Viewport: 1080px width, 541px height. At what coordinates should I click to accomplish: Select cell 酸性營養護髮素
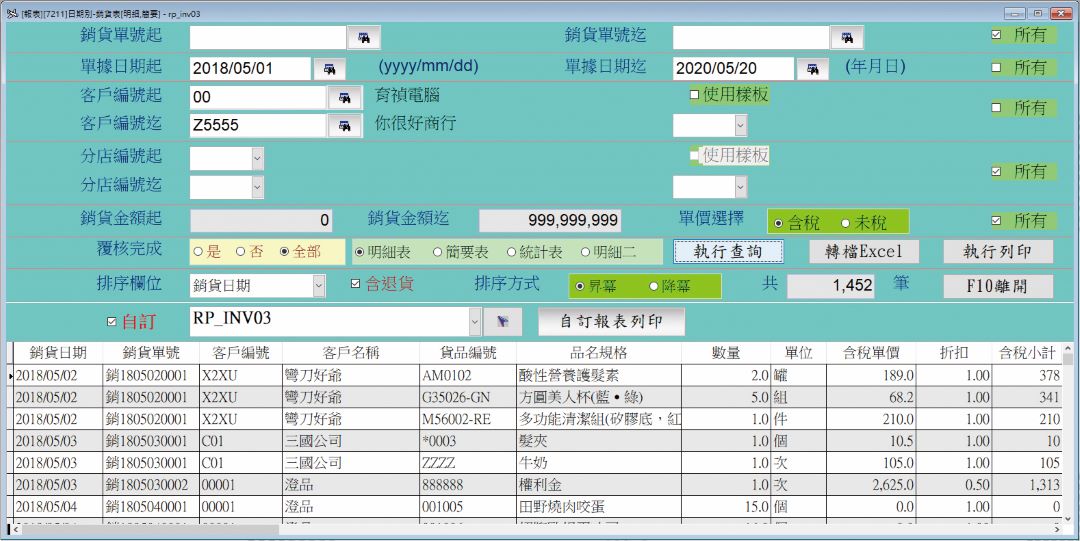point(599,376)
